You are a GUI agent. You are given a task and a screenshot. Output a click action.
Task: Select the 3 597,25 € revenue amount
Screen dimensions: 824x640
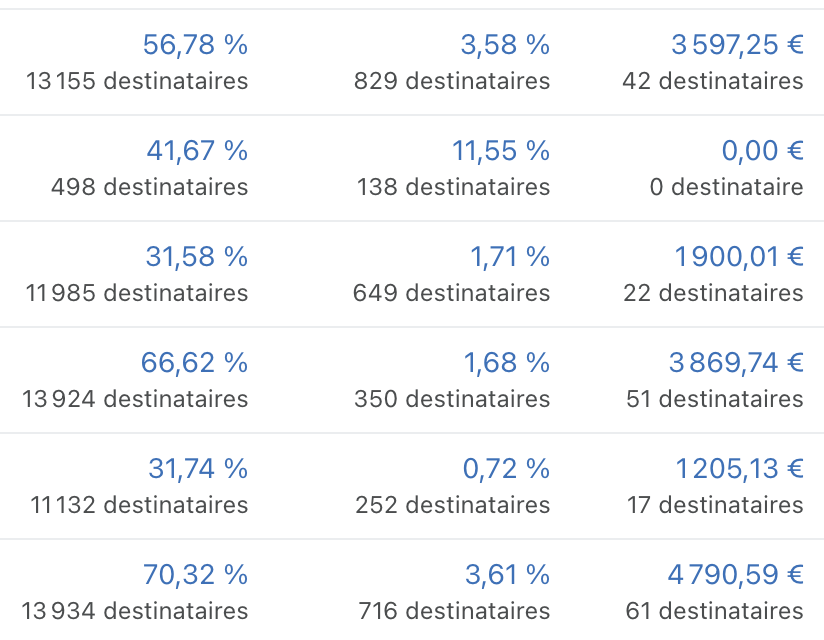(737, 45)
